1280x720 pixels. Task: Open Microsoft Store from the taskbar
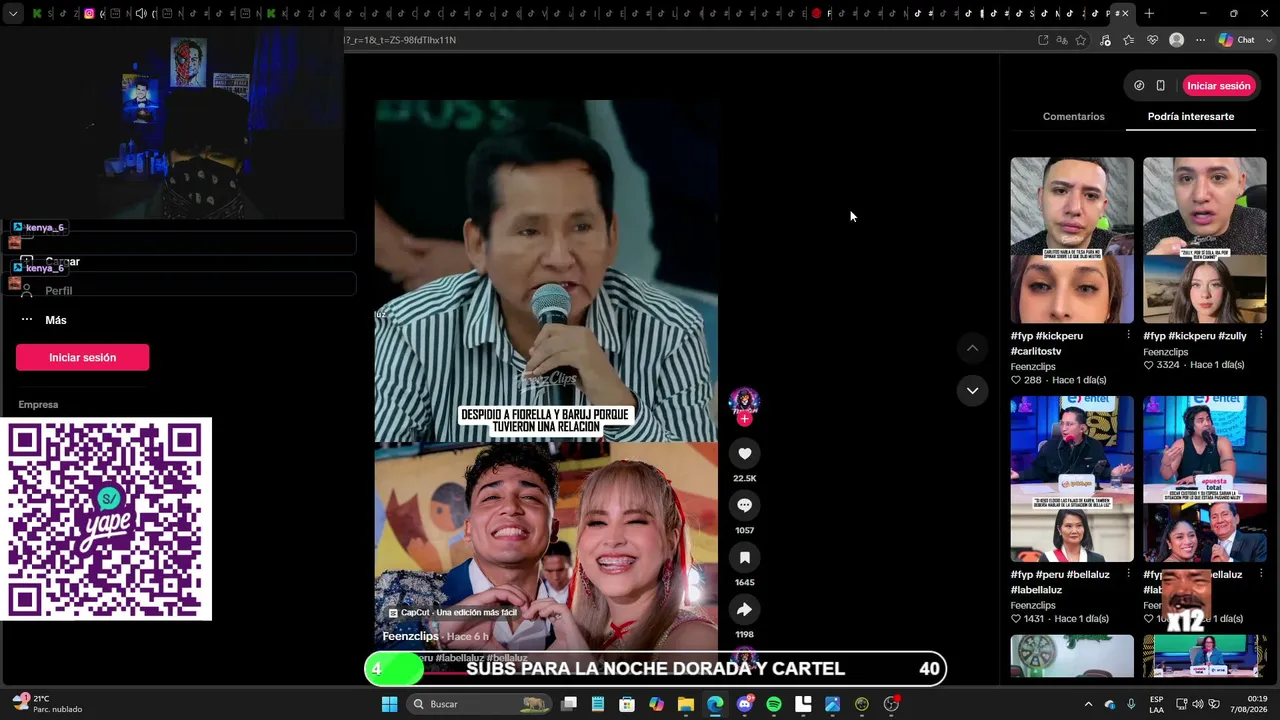[x=627, y=704]
